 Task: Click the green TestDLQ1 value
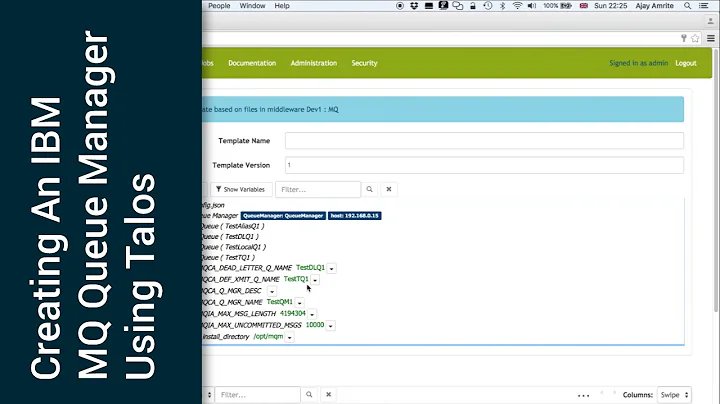pos(310,268)
